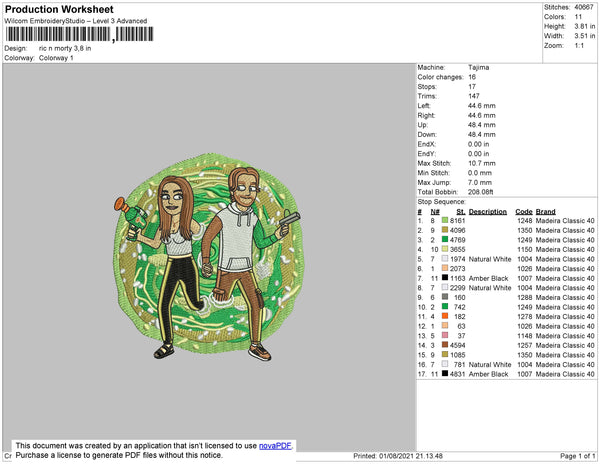Select the tan swatch in stop row 2
The height and width of the screenshot is (464, 600).
coord(445,230)
